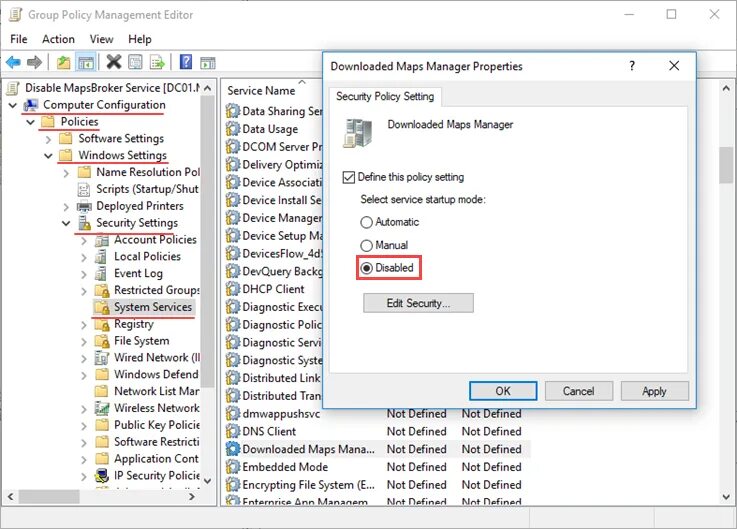
Task: Click the tree pane scroll right arrow
Action: pos(192,496)
